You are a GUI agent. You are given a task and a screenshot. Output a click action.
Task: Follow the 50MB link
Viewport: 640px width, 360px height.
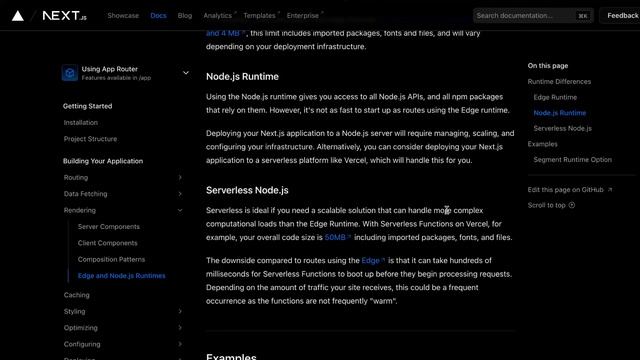pyautogui.click(x=338, y=237)
